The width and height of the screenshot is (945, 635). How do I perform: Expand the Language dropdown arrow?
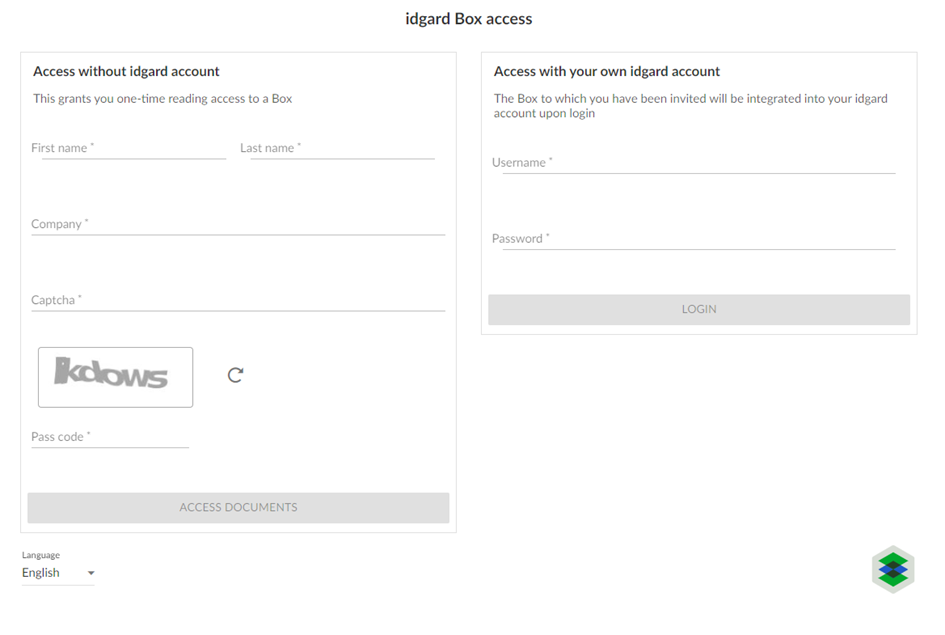(x=91, y=573)
